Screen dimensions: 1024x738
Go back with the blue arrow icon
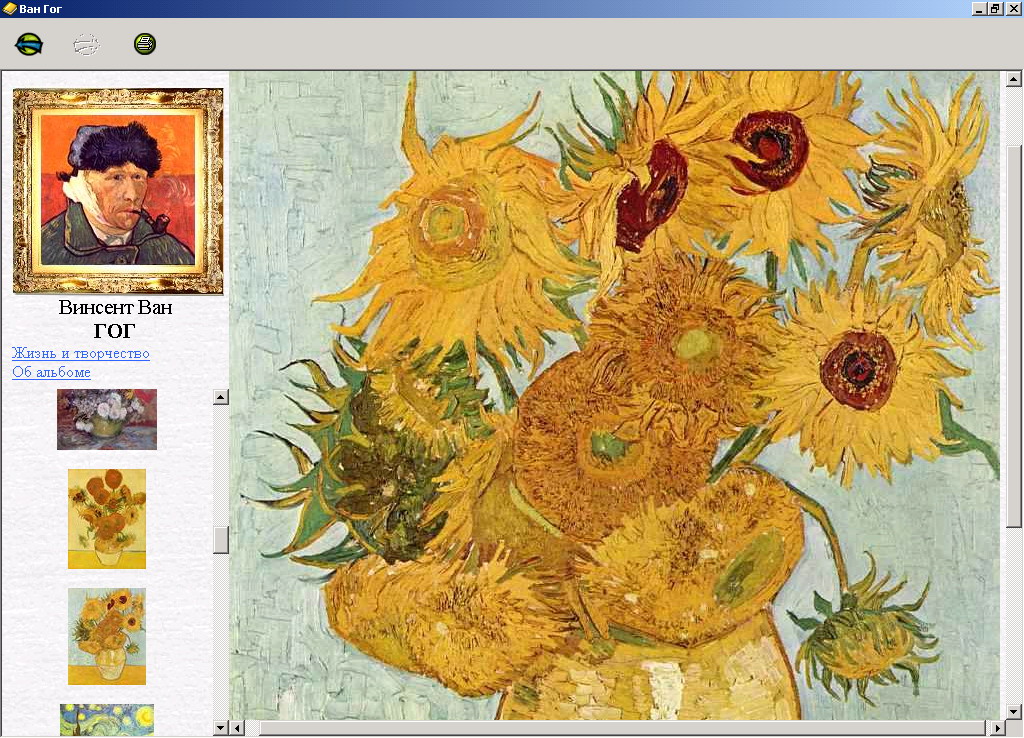click(29, 44)
